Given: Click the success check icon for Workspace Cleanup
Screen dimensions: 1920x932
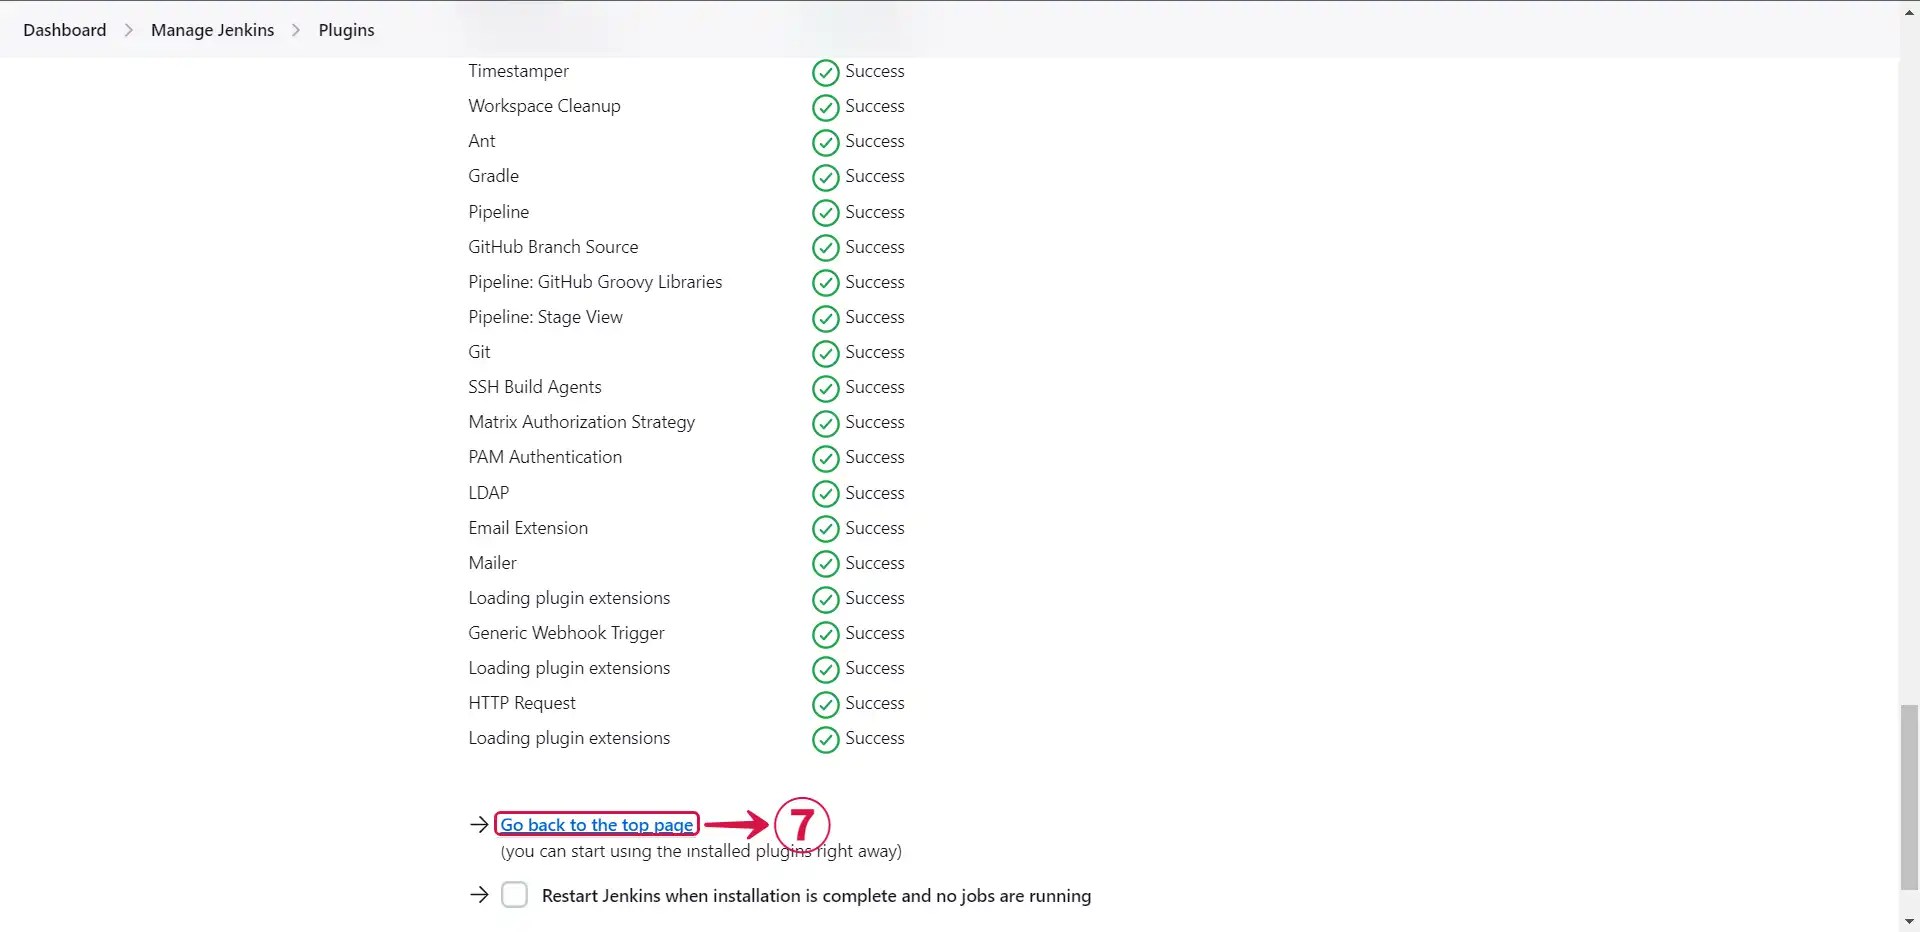Looking at the screenshot, I should coord(825,108).
